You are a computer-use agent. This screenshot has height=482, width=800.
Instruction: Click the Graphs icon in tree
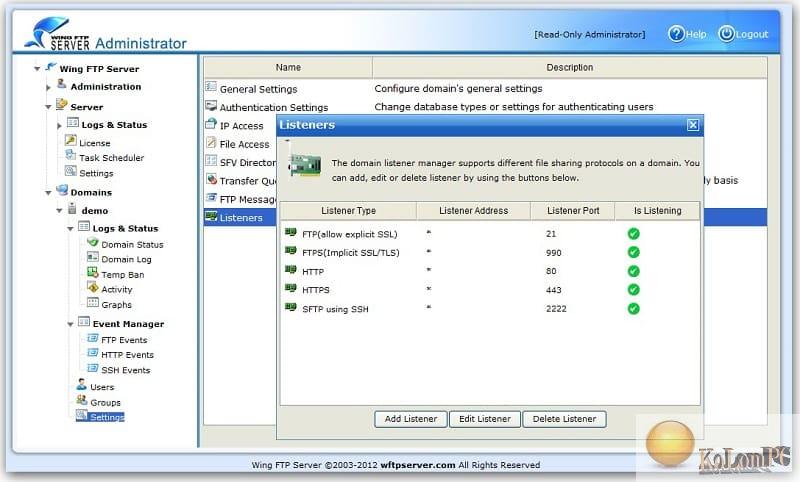tap(93, 302)
